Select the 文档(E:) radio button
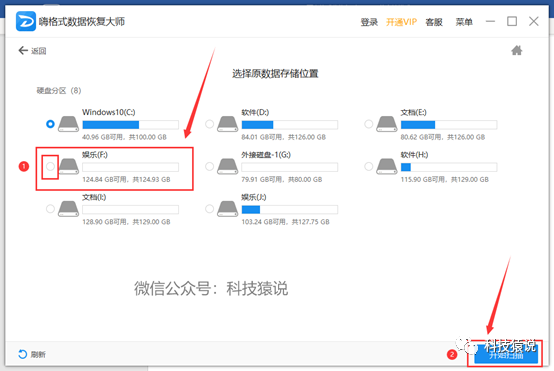 point(369,124)
